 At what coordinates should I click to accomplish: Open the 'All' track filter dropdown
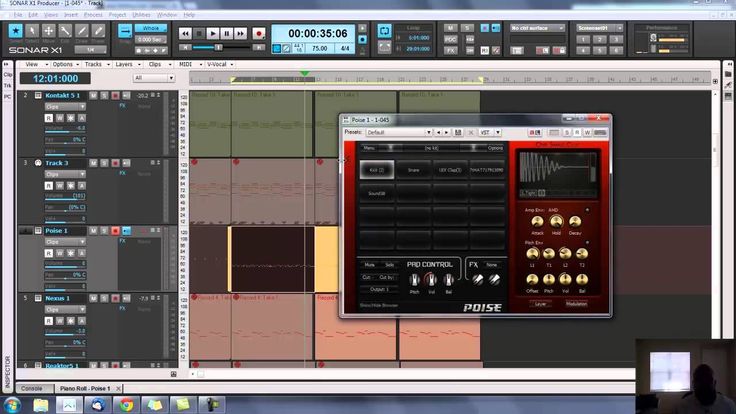point(154,78)
